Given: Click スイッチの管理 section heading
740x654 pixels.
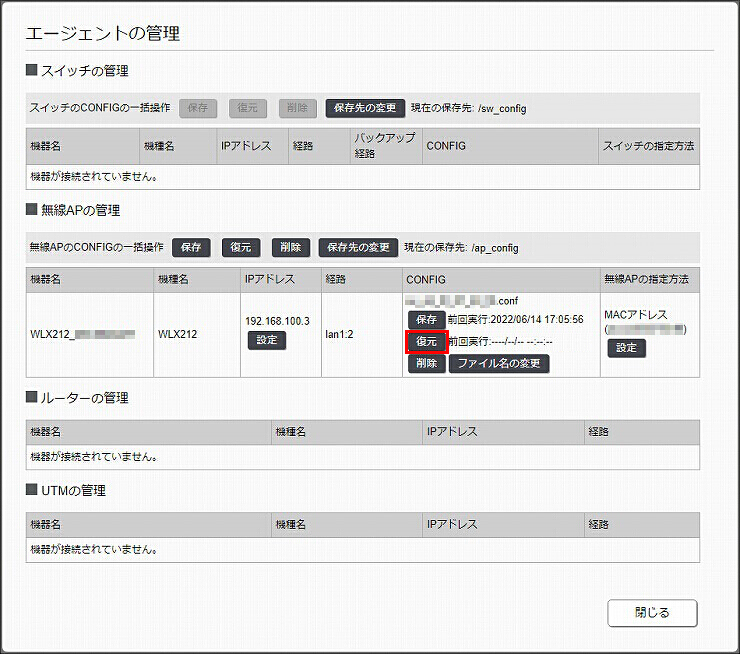Looking at the screenshot, I should pos(85,71).
